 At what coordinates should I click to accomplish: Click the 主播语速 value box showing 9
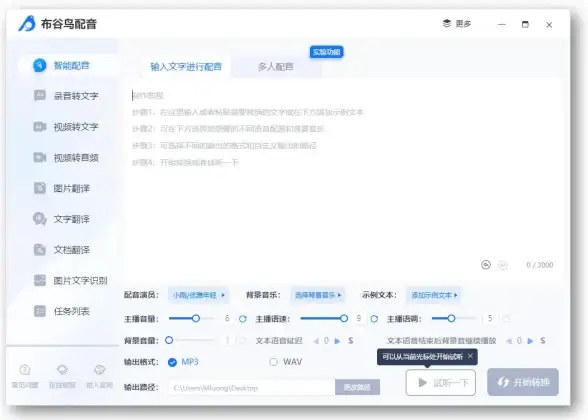(x=359, y=318)
